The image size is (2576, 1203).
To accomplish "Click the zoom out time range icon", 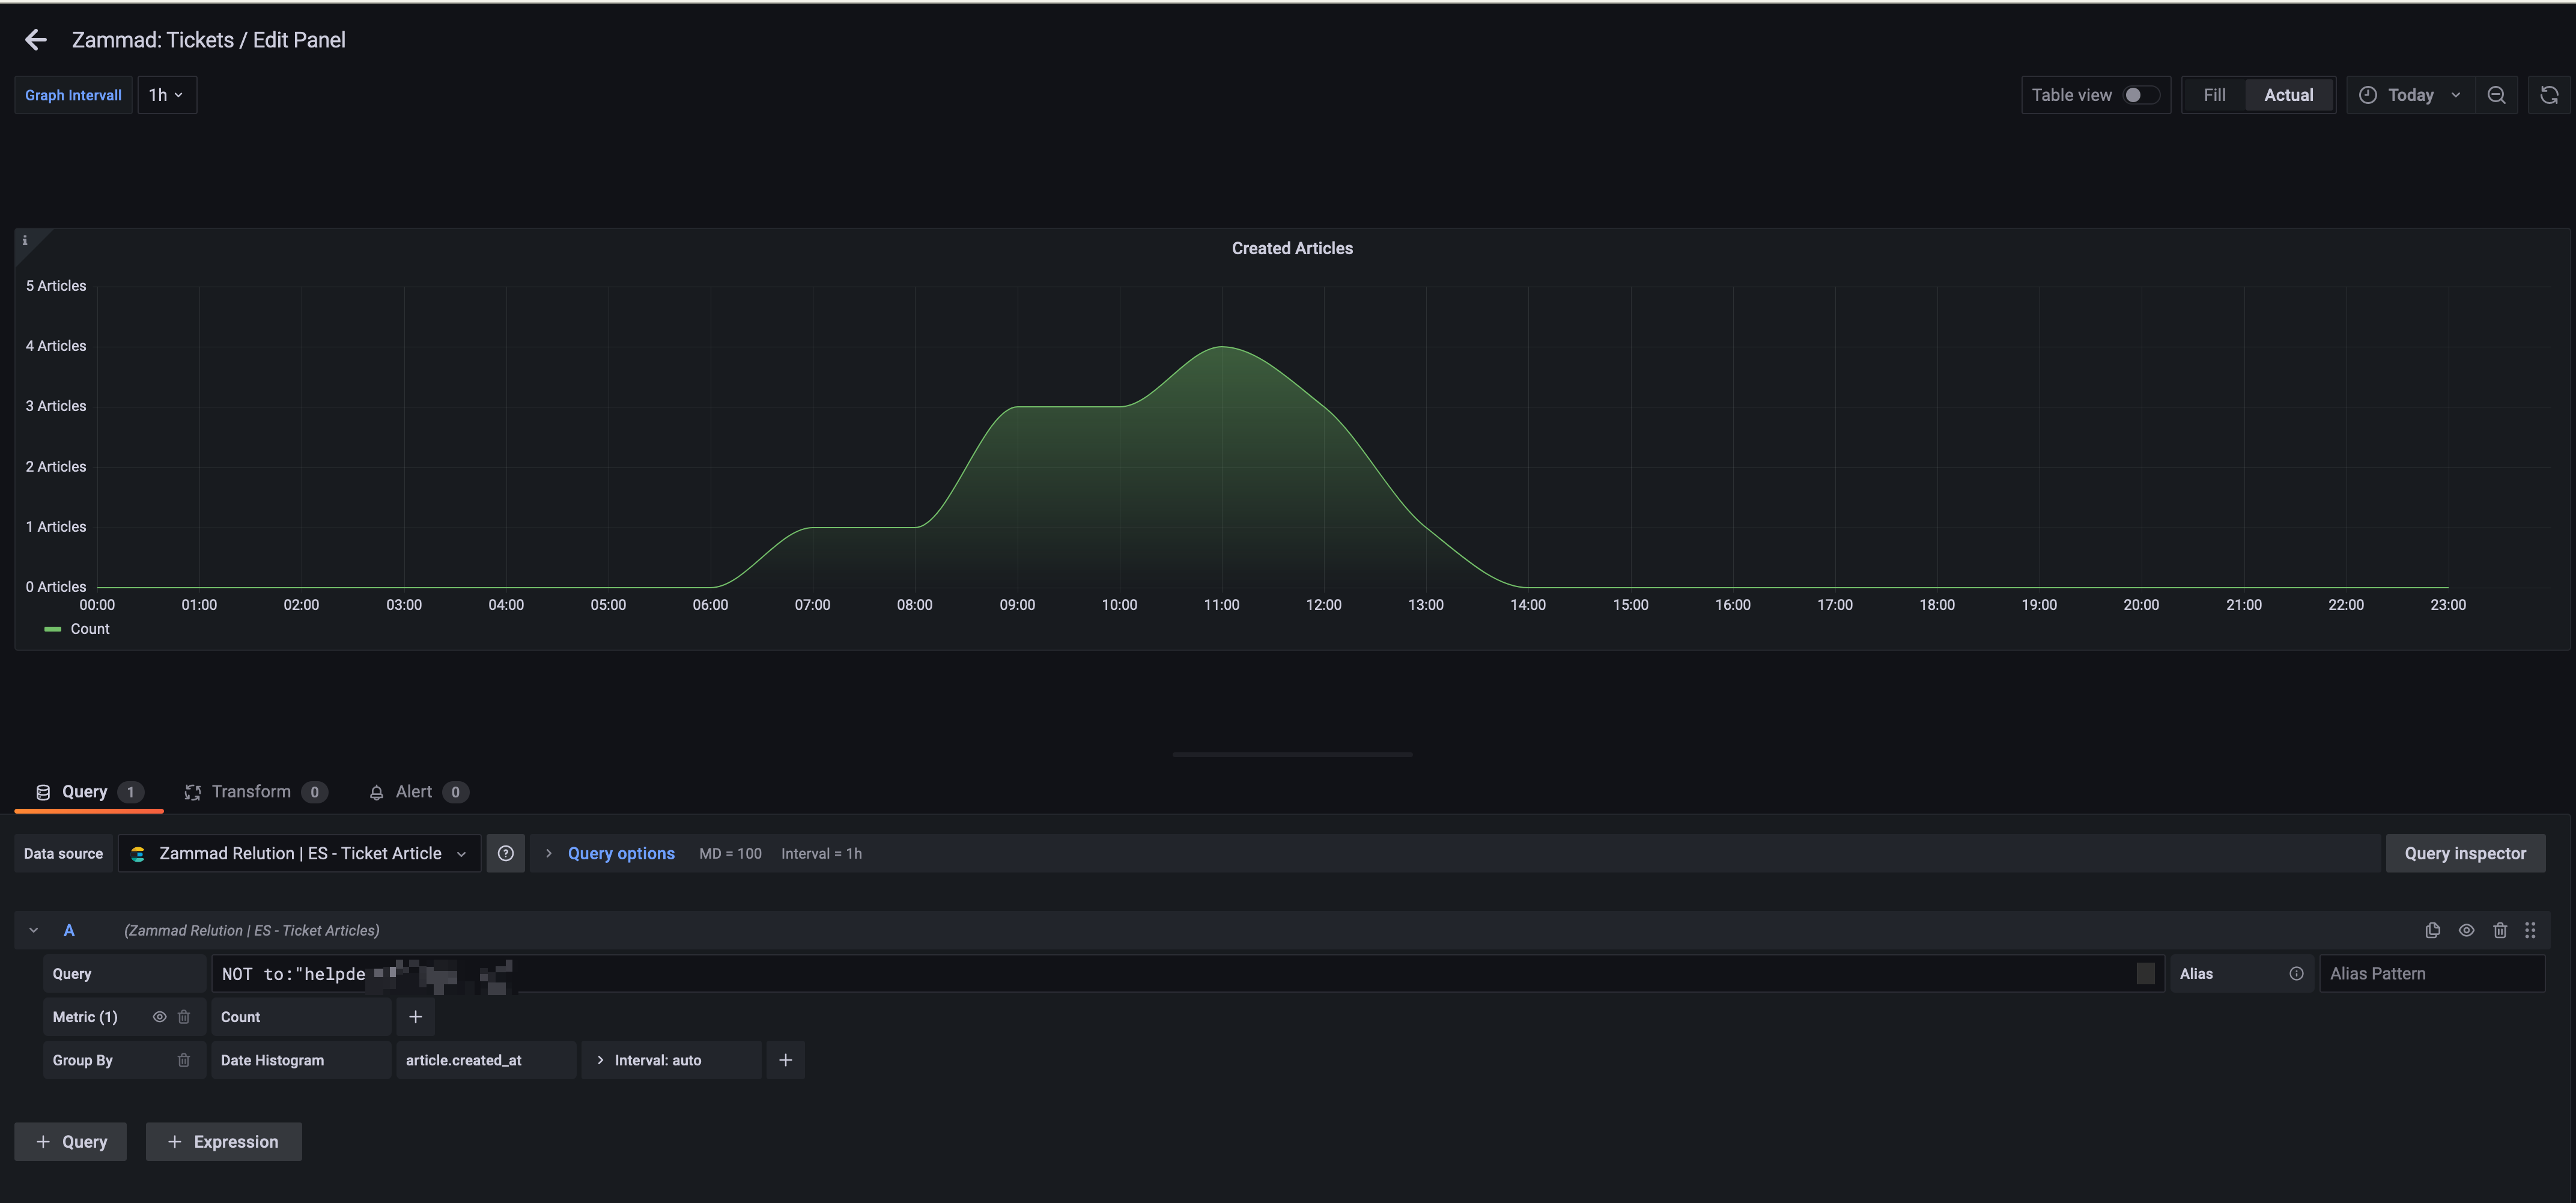I will [x=2496, y=95].
